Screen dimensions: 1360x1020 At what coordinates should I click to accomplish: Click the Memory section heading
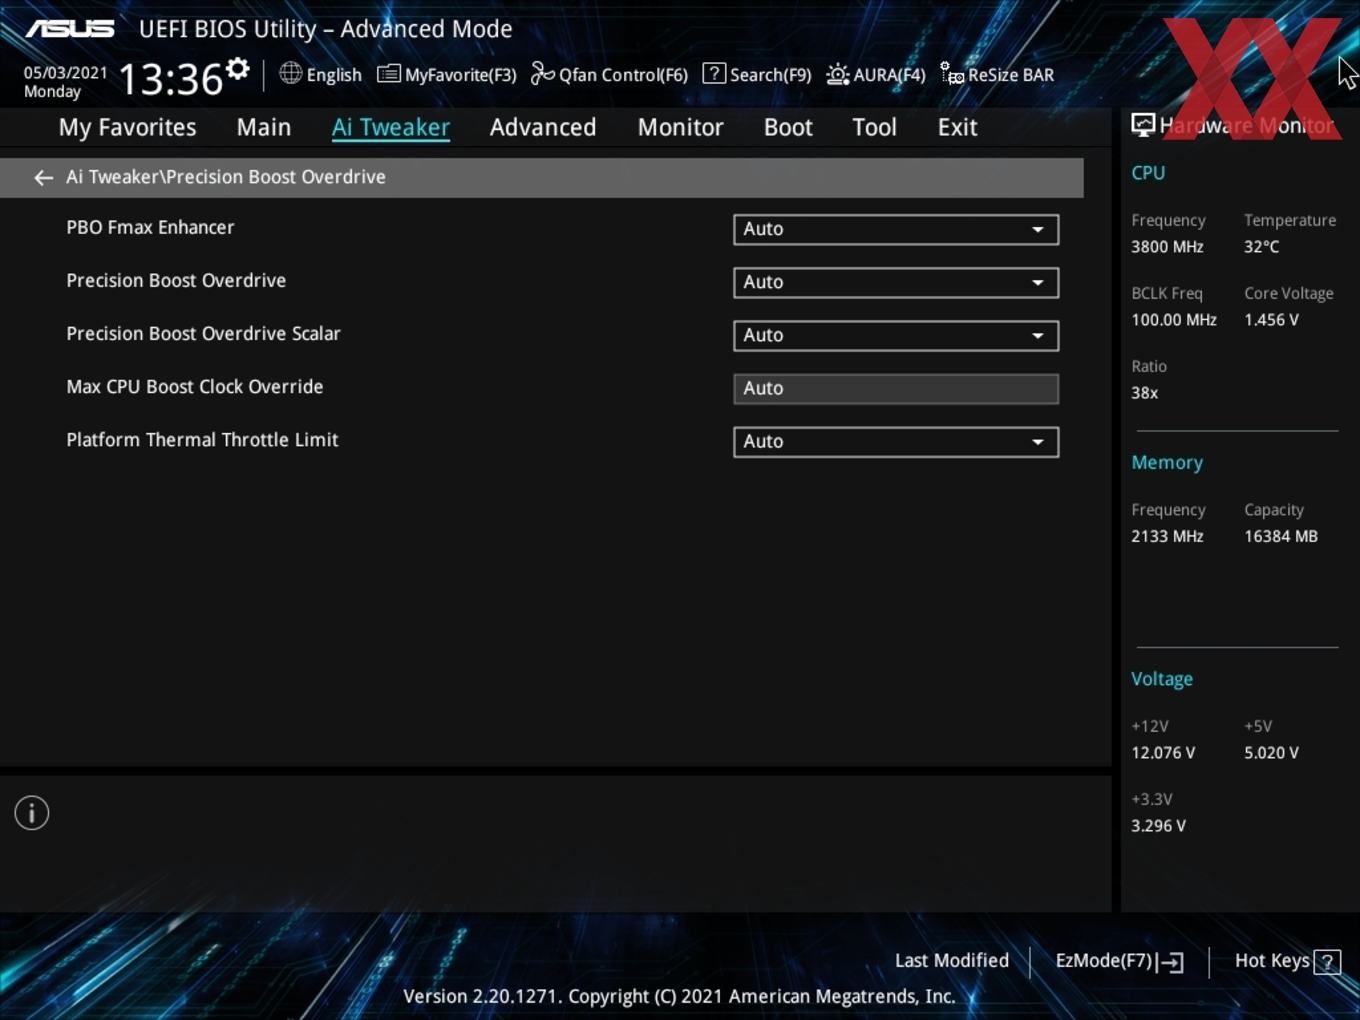(1167, 462)
